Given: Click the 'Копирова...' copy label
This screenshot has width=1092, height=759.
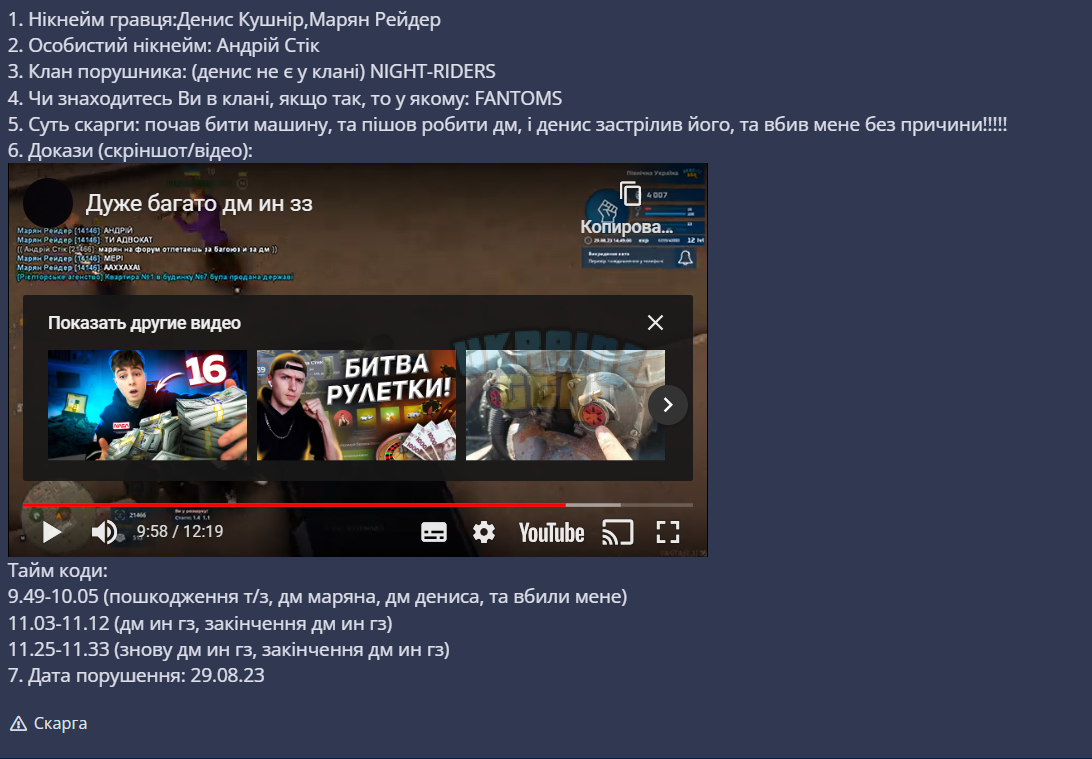Looking at the screenshot, I should pyautogui.click(x=627, y=227).
